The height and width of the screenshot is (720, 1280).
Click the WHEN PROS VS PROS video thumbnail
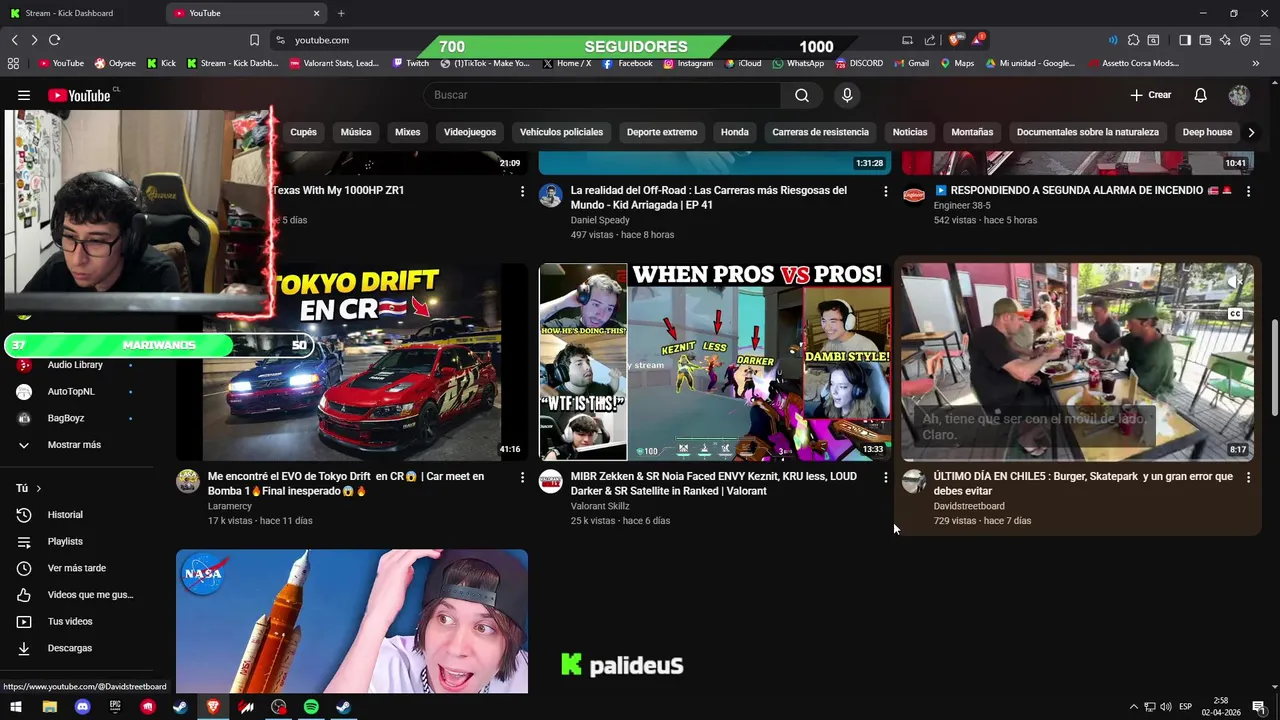click(715, 362)
